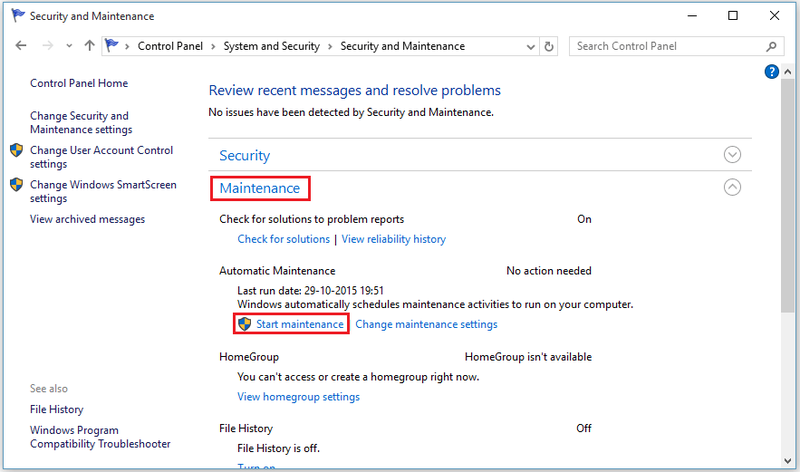This screenshot has width=800, height=472.
Task: Minimize the Security and Maintenance window
Action: click(692, 16)
